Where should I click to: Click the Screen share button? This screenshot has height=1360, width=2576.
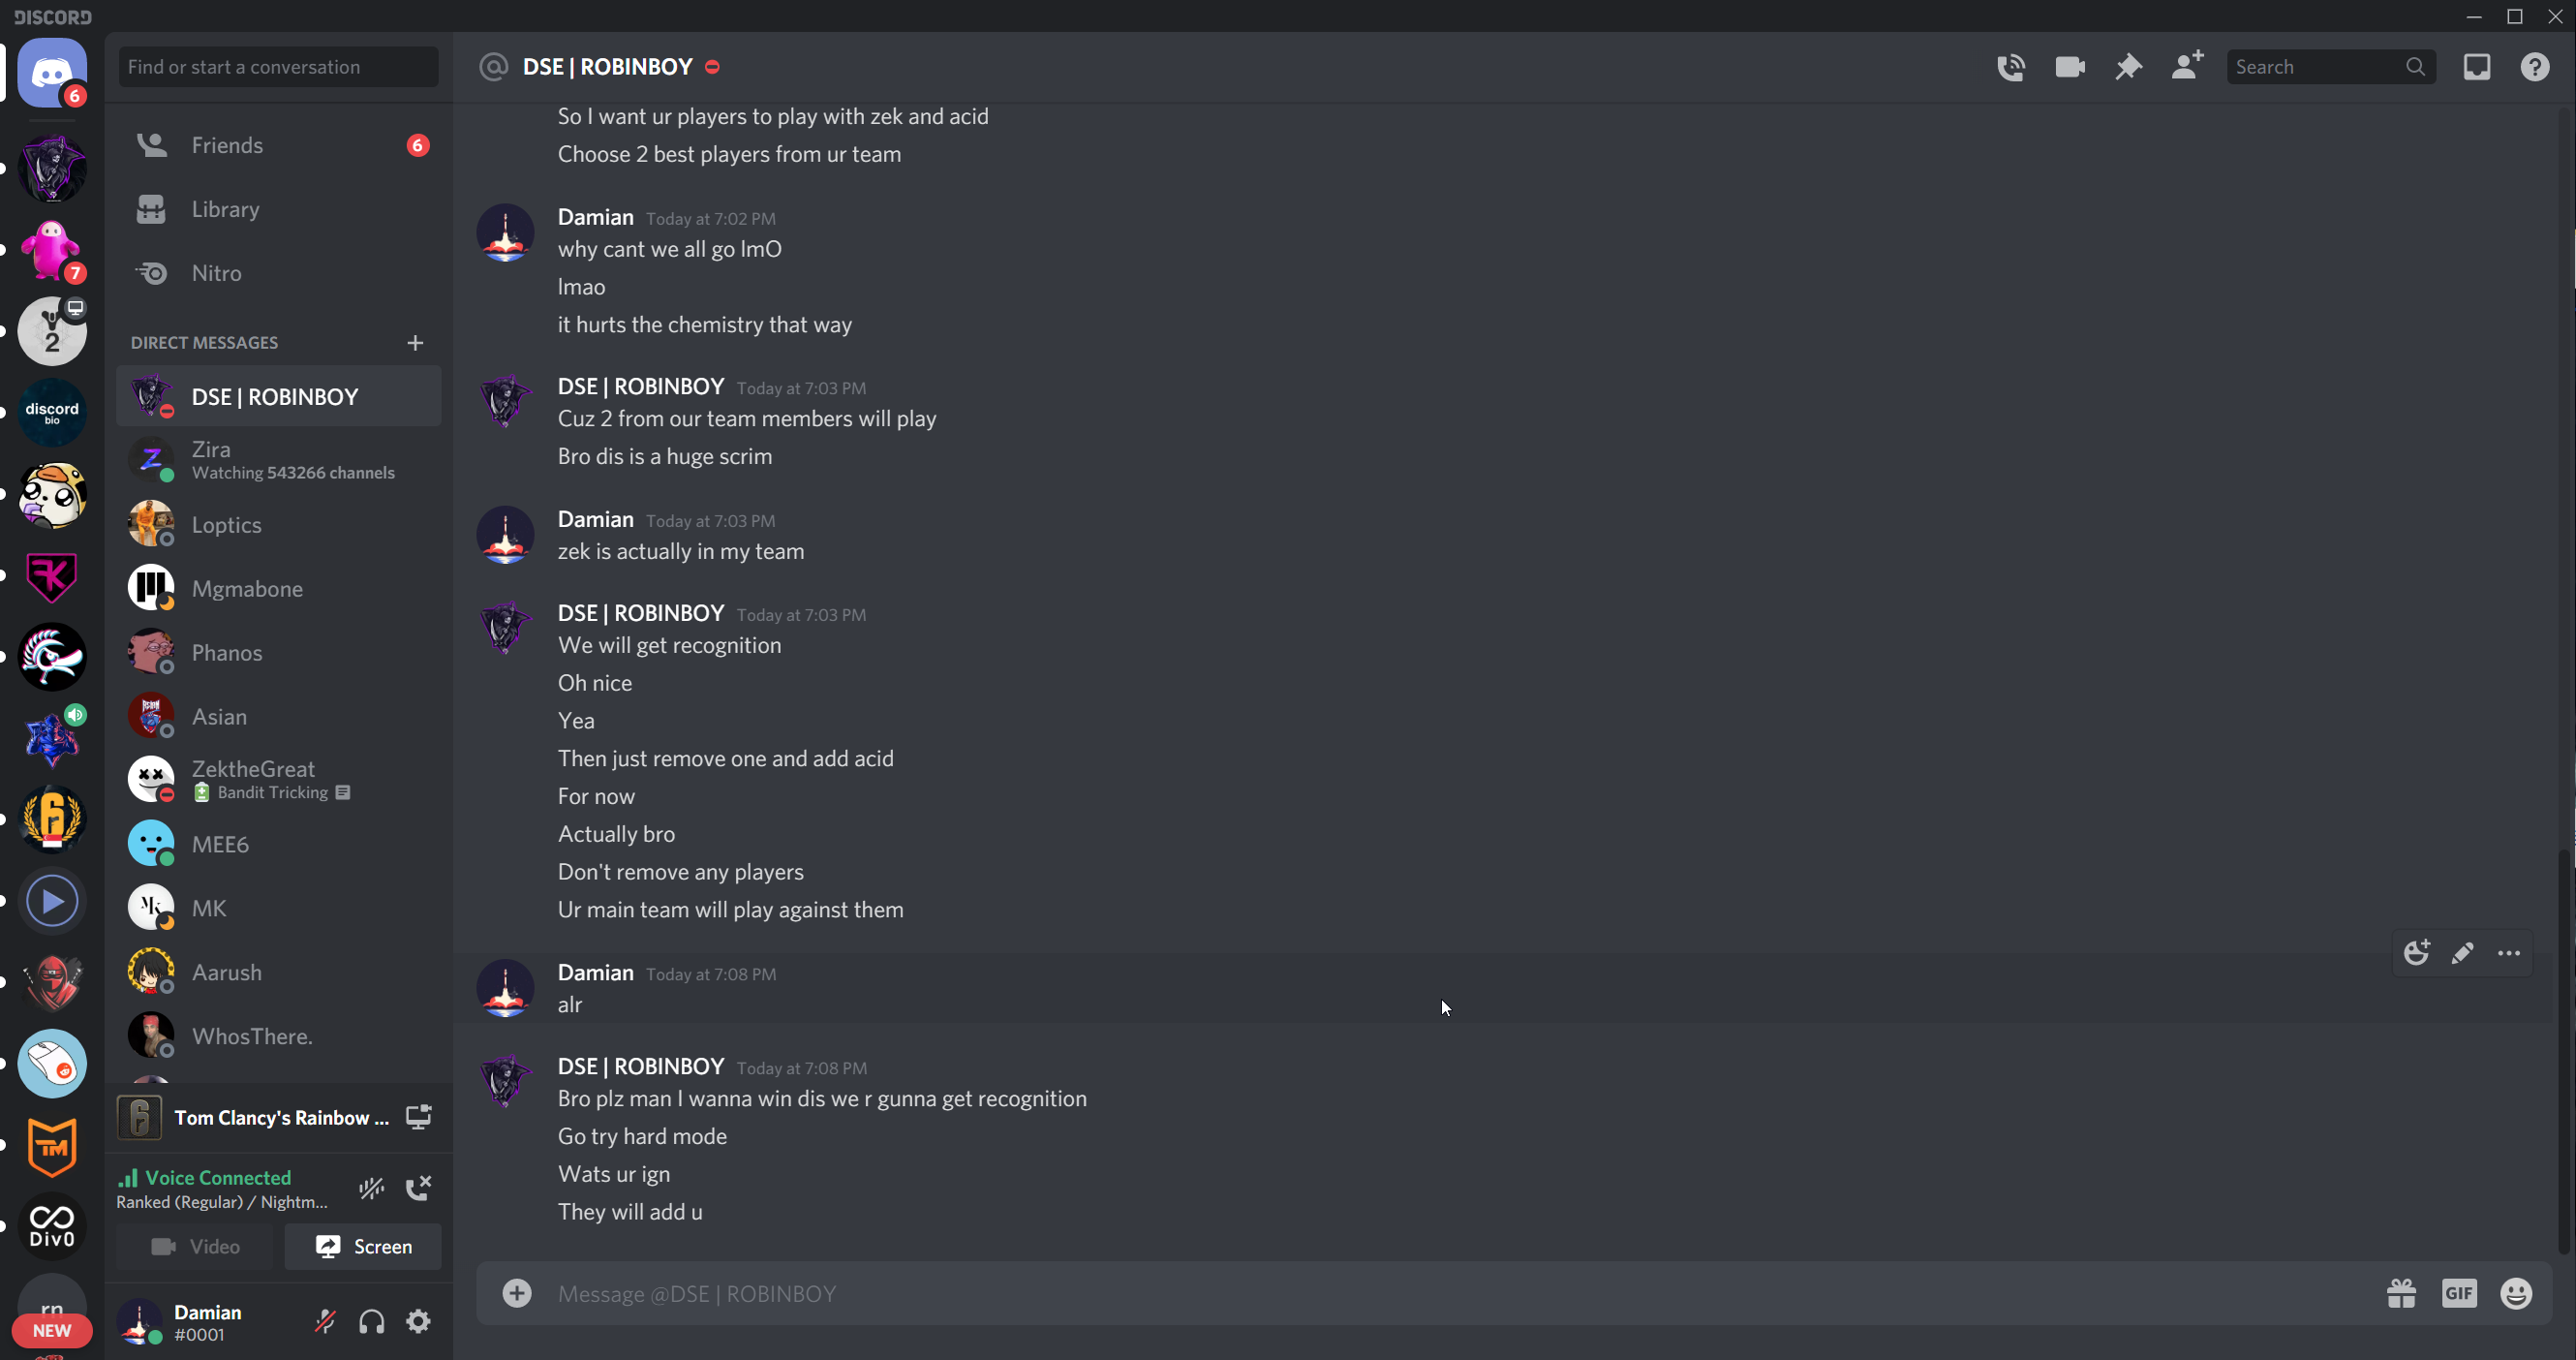click(363, 1247)
